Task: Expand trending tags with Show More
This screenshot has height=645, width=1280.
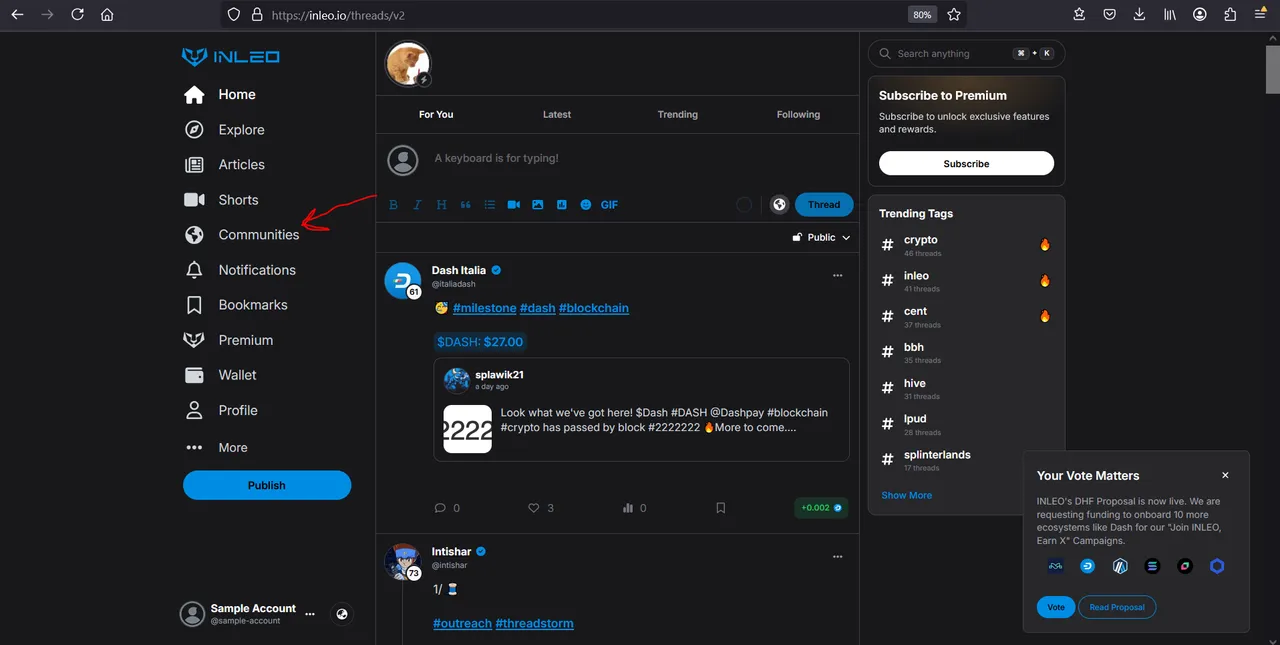Action: (x=907, y=495)
